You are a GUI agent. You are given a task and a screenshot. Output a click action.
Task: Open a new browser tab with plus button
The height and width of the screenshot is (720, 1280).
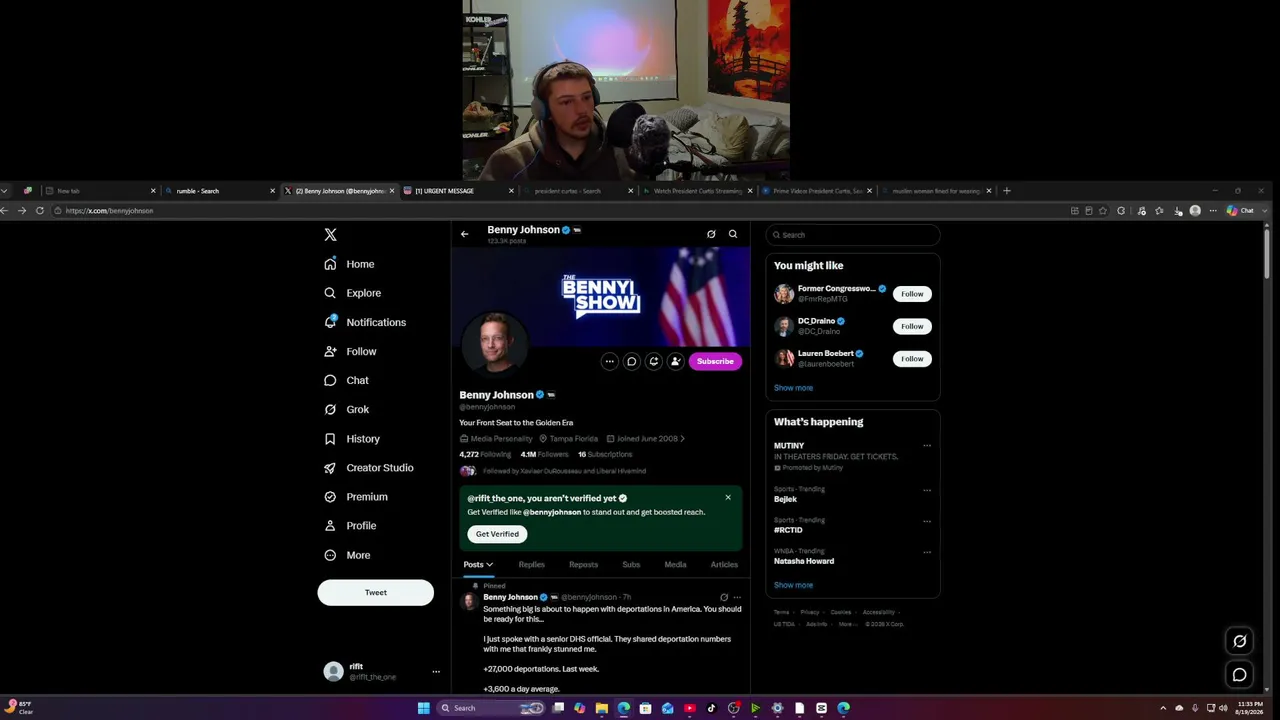(1007, 191)
